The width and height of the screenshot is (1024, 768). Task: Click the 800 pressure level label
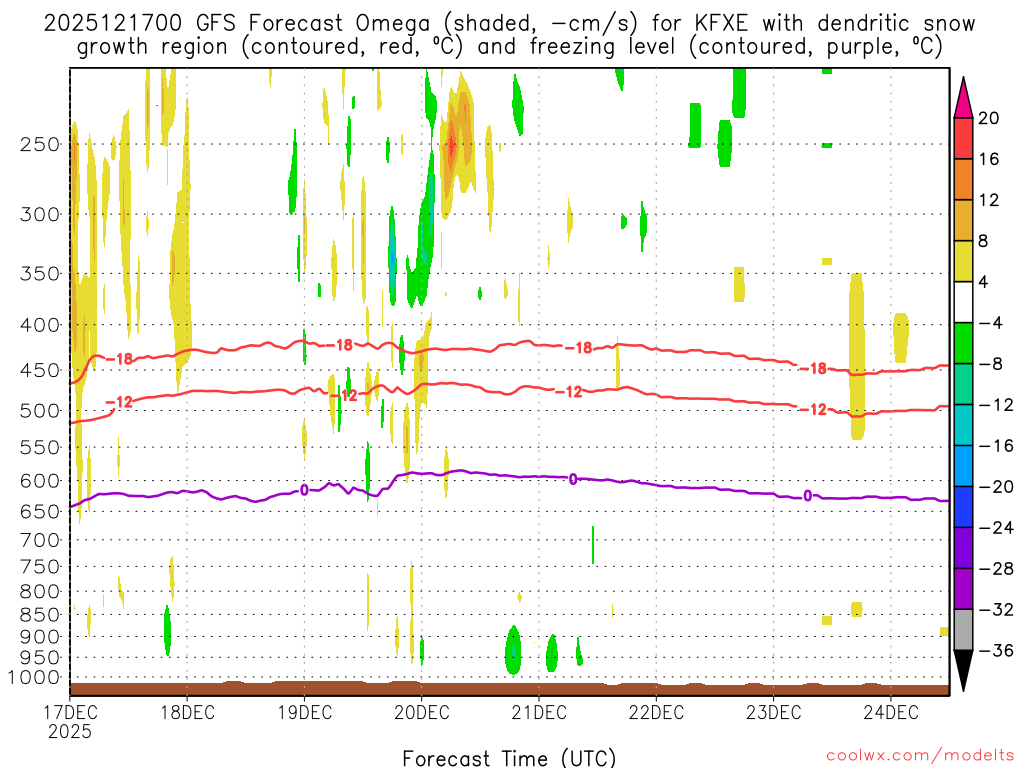(40, 592)
